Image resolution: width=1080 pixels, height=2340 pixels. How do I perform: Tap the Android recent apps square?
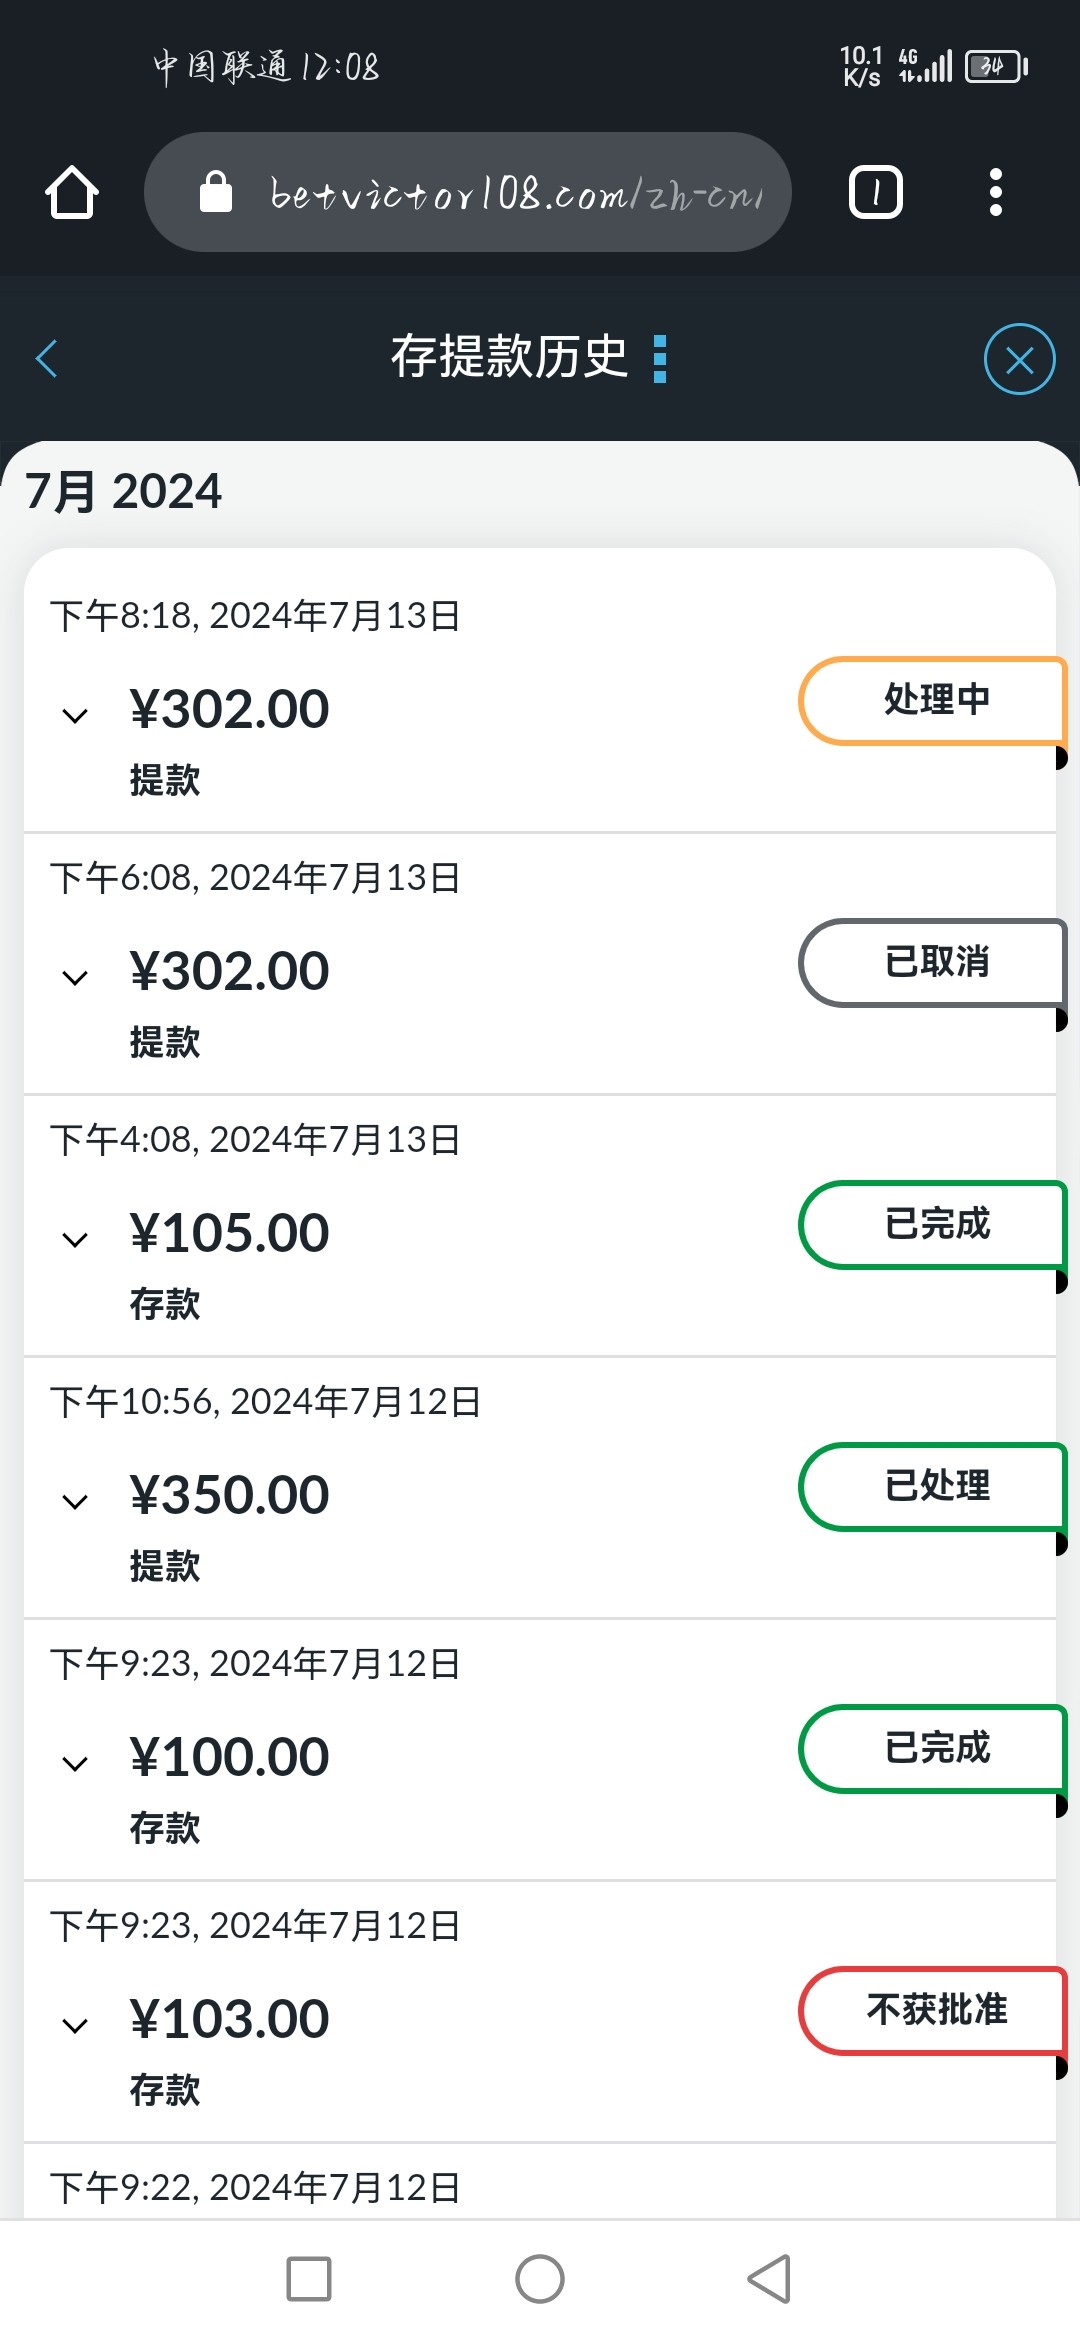309,2279
